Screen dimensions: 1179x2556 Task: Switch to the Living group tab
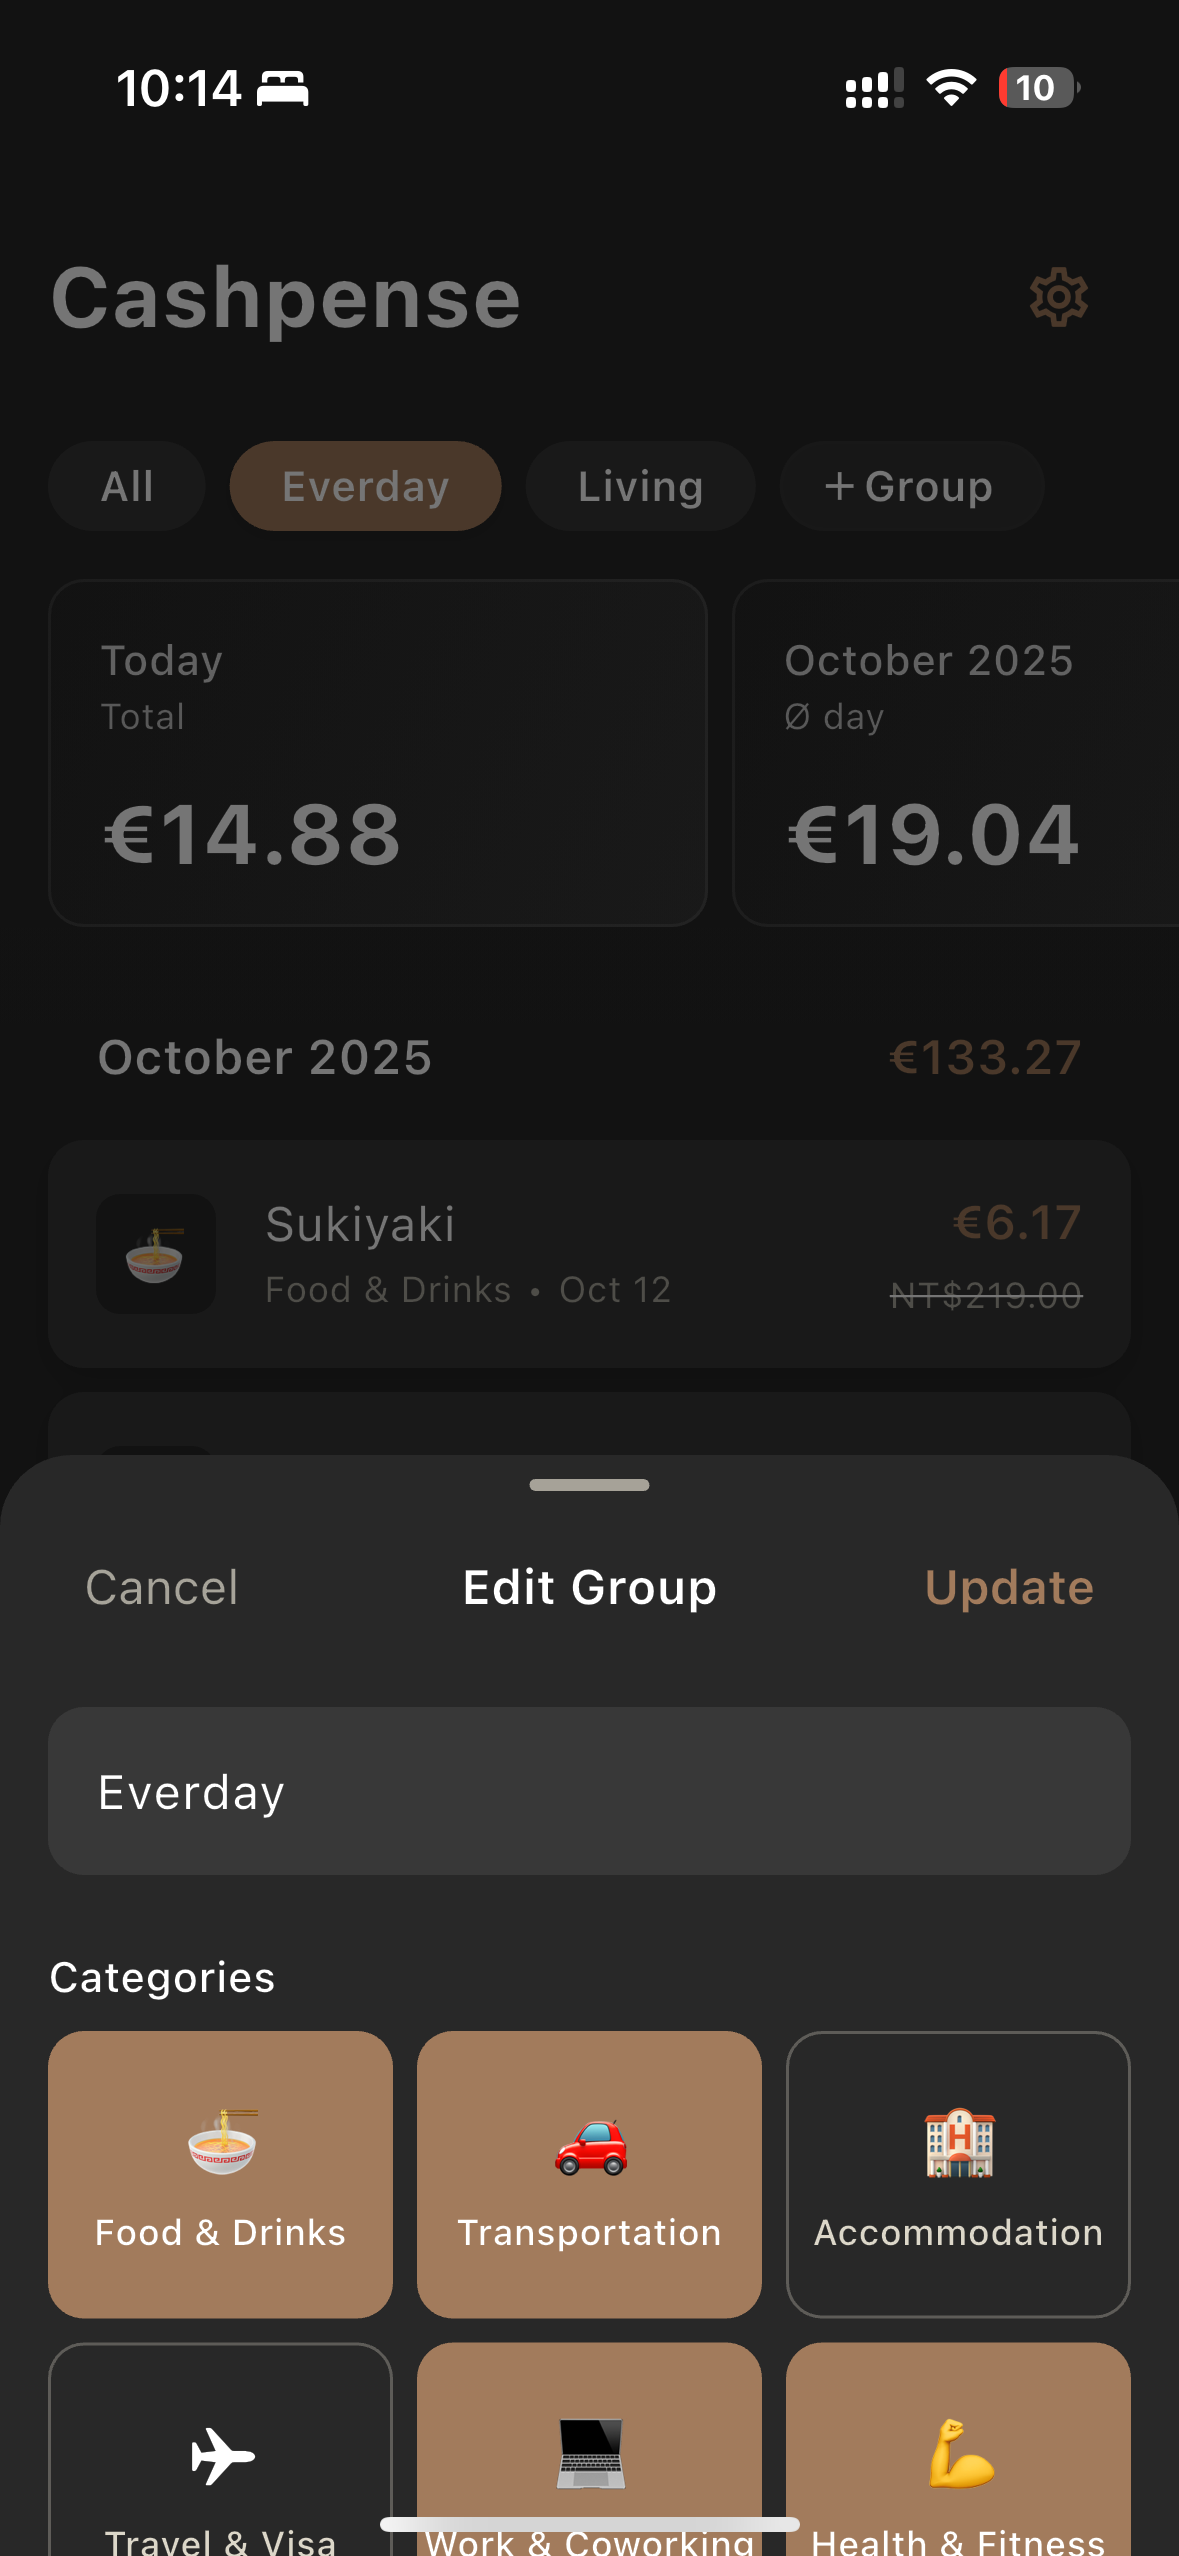pos(640,487)
